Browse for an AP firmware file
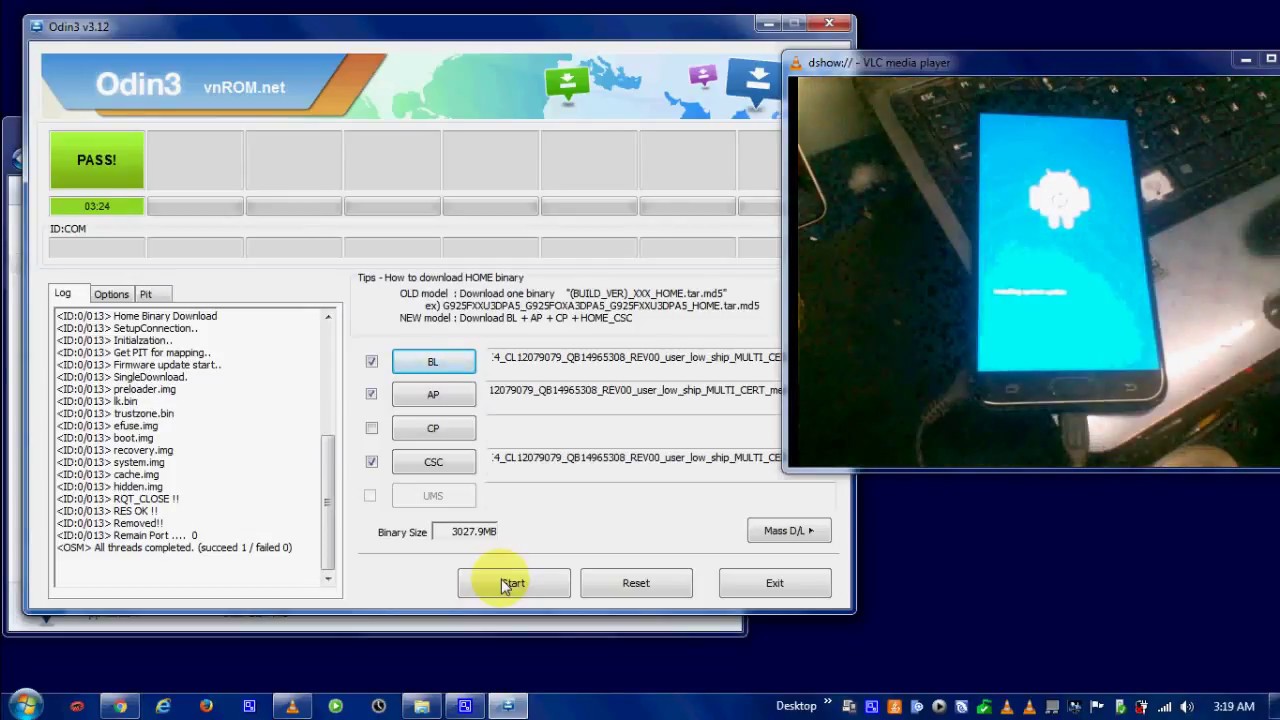 tap(433, 395)
